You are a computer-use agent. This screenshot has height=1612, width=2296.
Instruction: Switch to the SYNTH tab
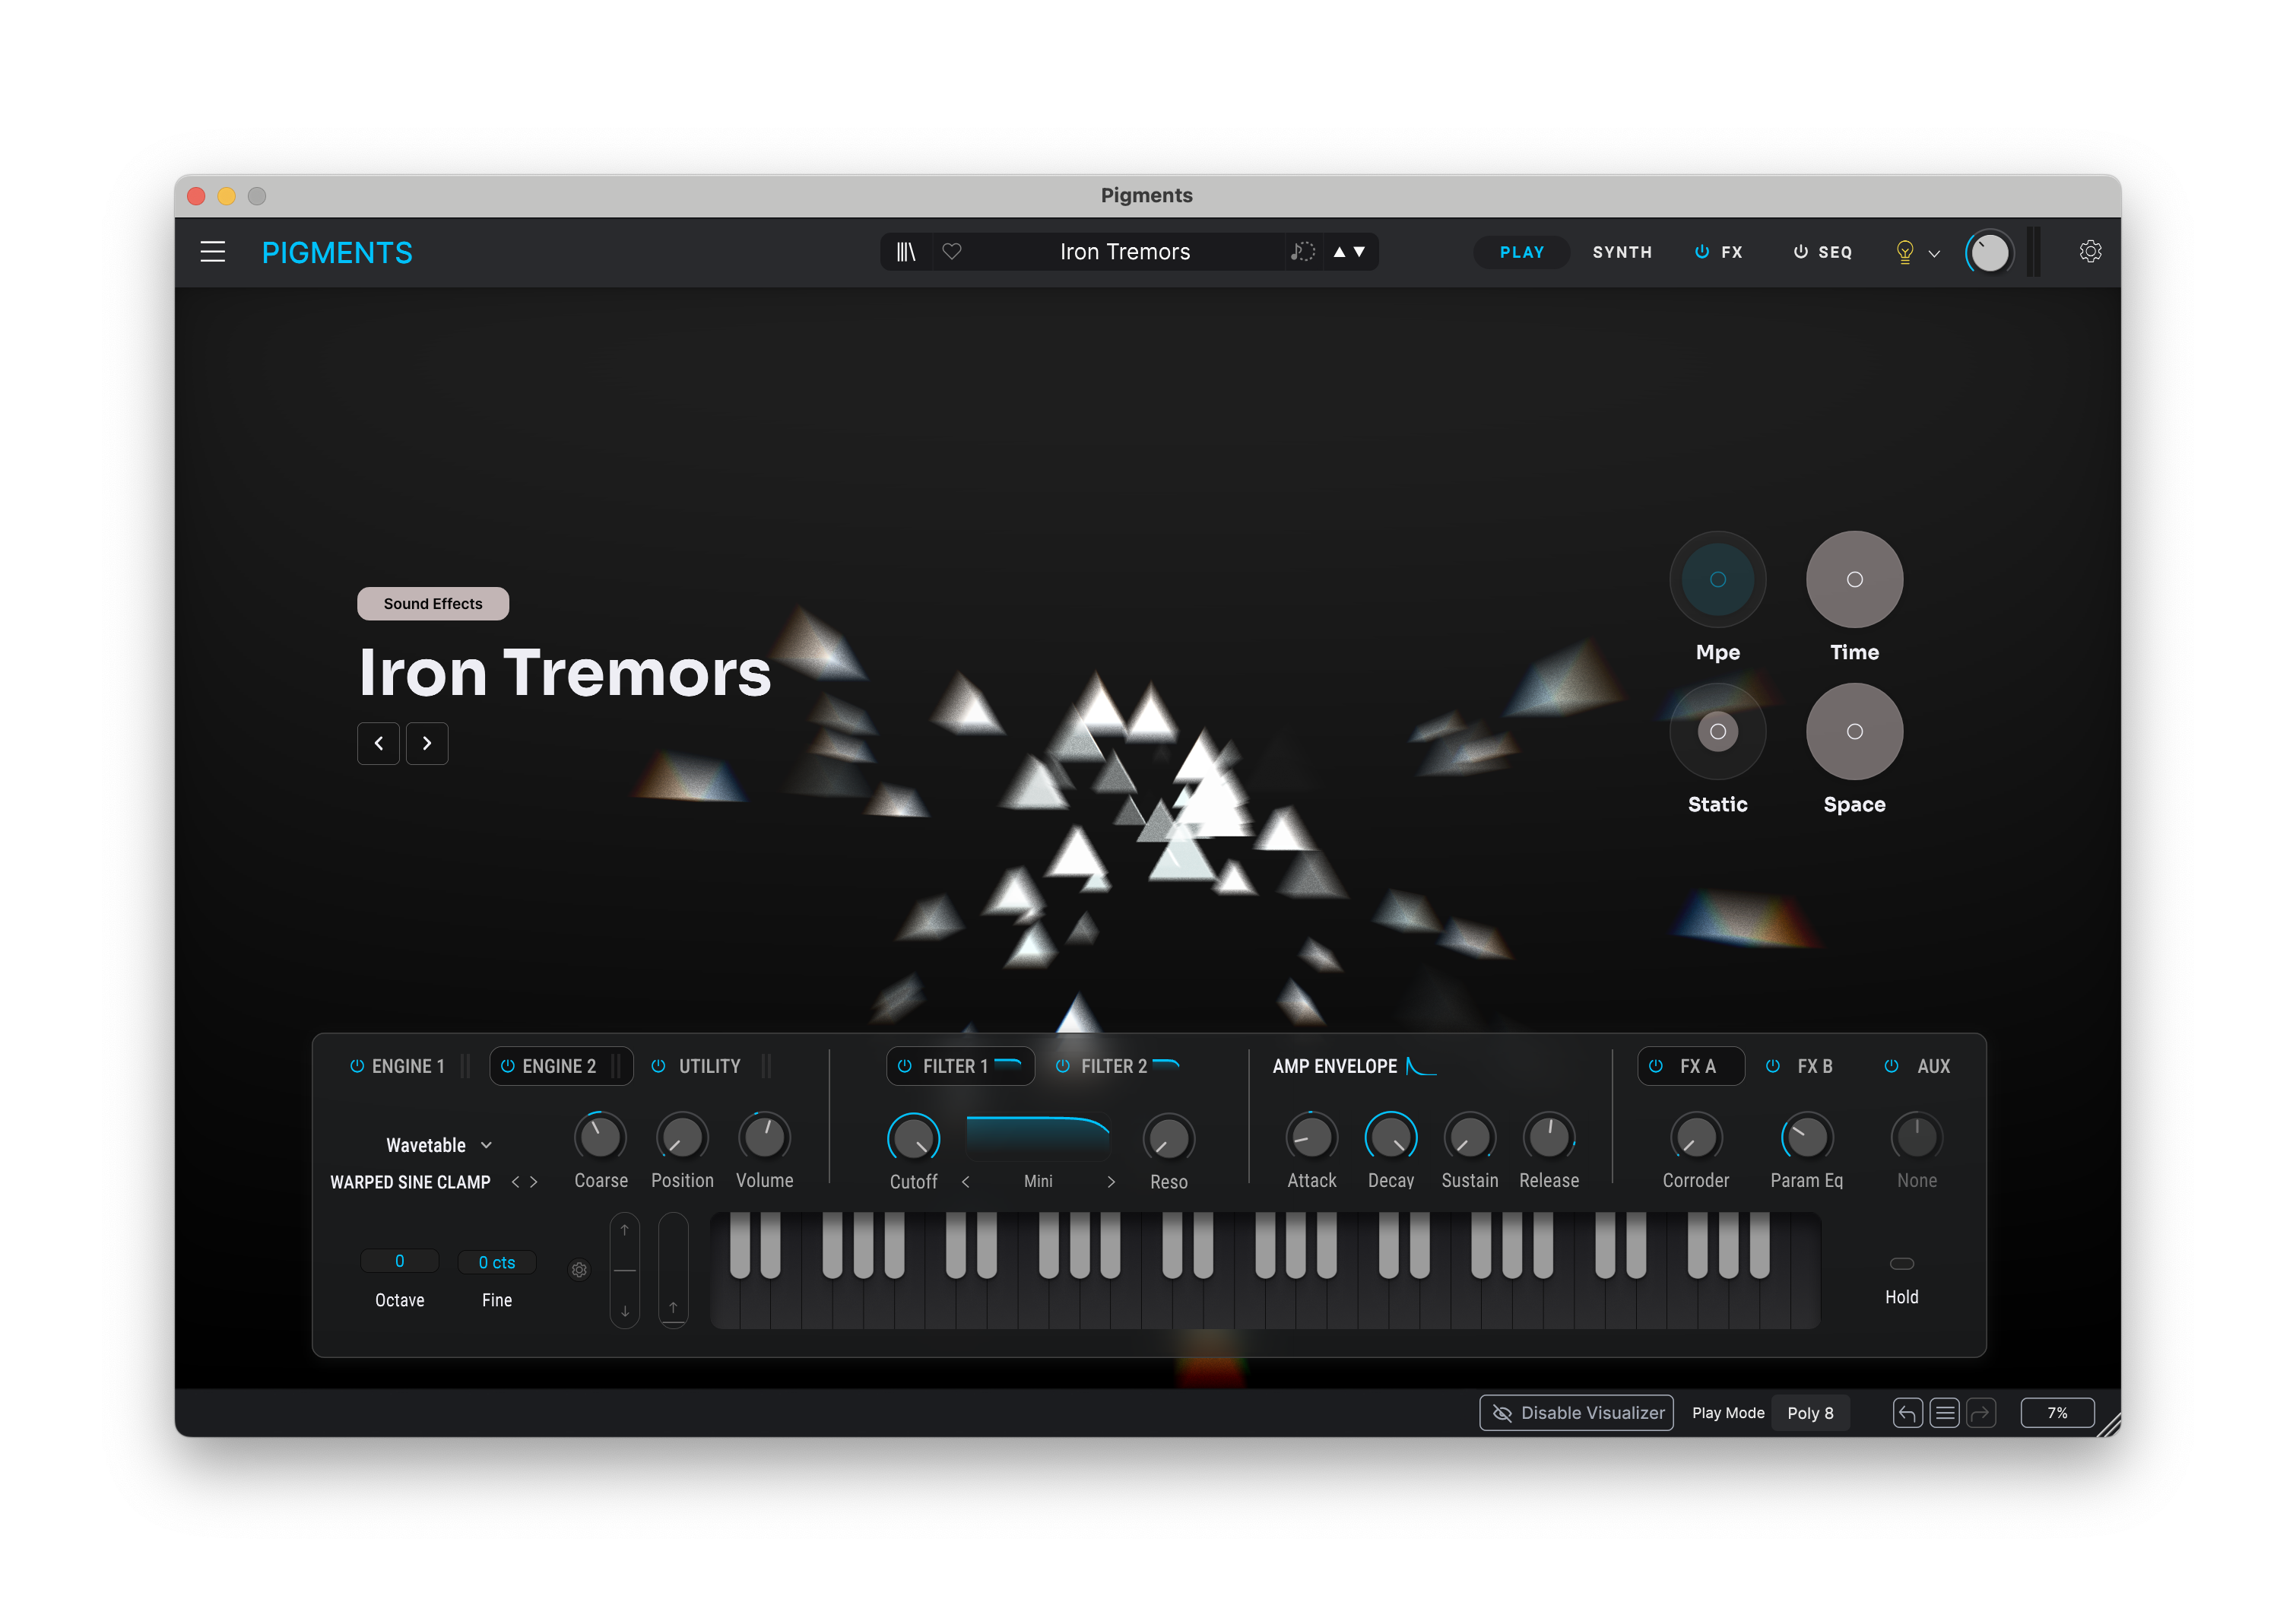pos(1622,252)
